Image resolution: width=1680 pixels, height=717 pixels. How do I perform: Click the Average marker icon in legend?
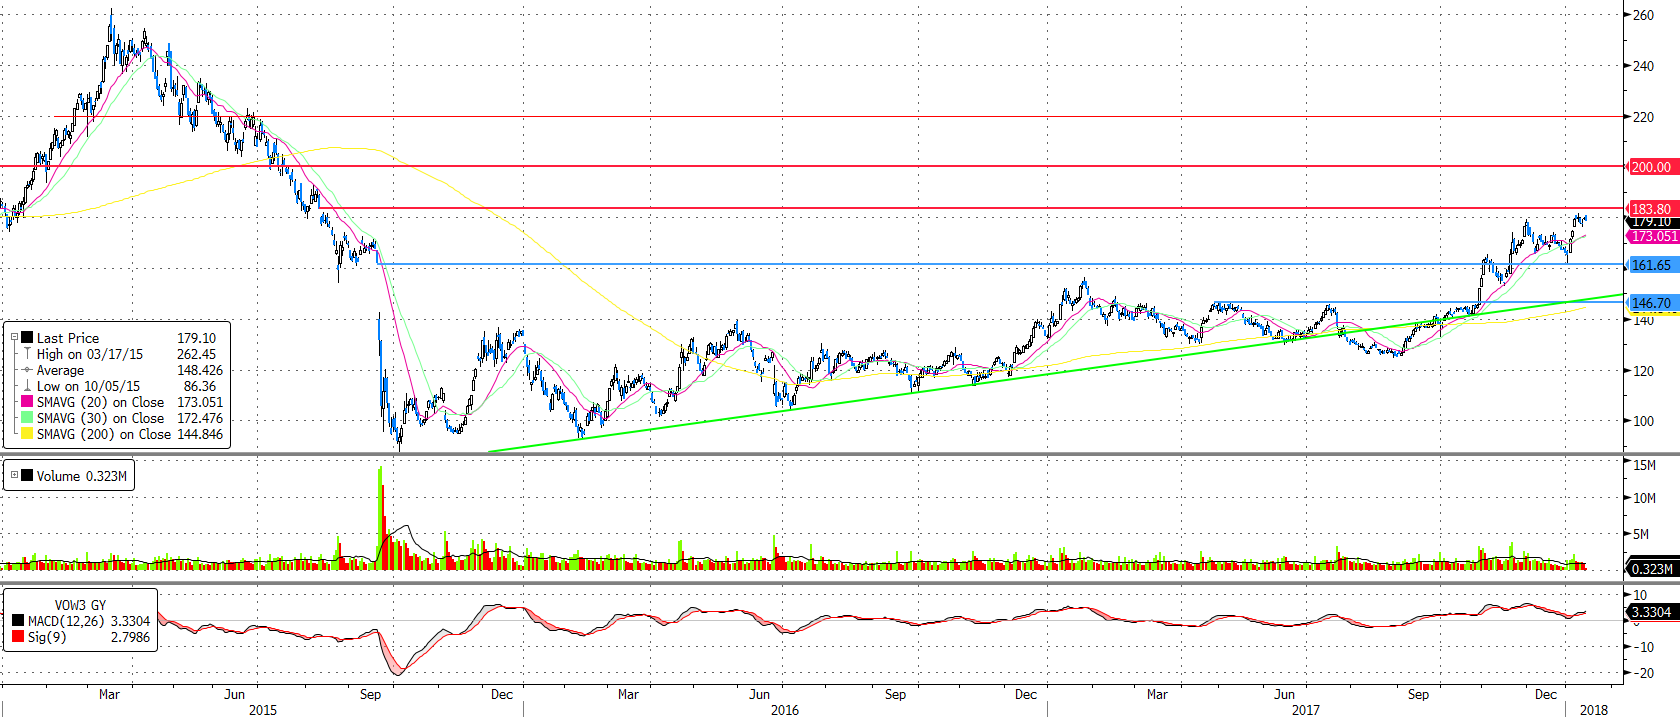(27, 370)
